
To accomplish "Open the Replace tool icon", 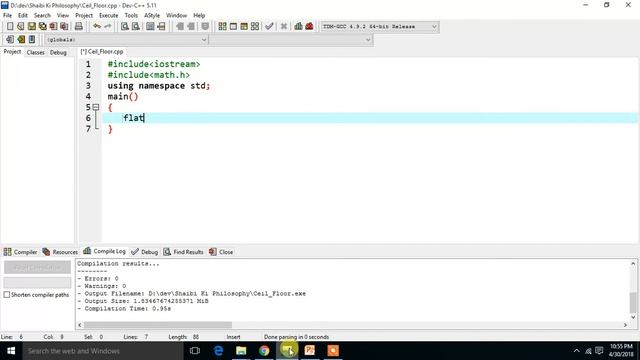I will (x=136, y=27).
